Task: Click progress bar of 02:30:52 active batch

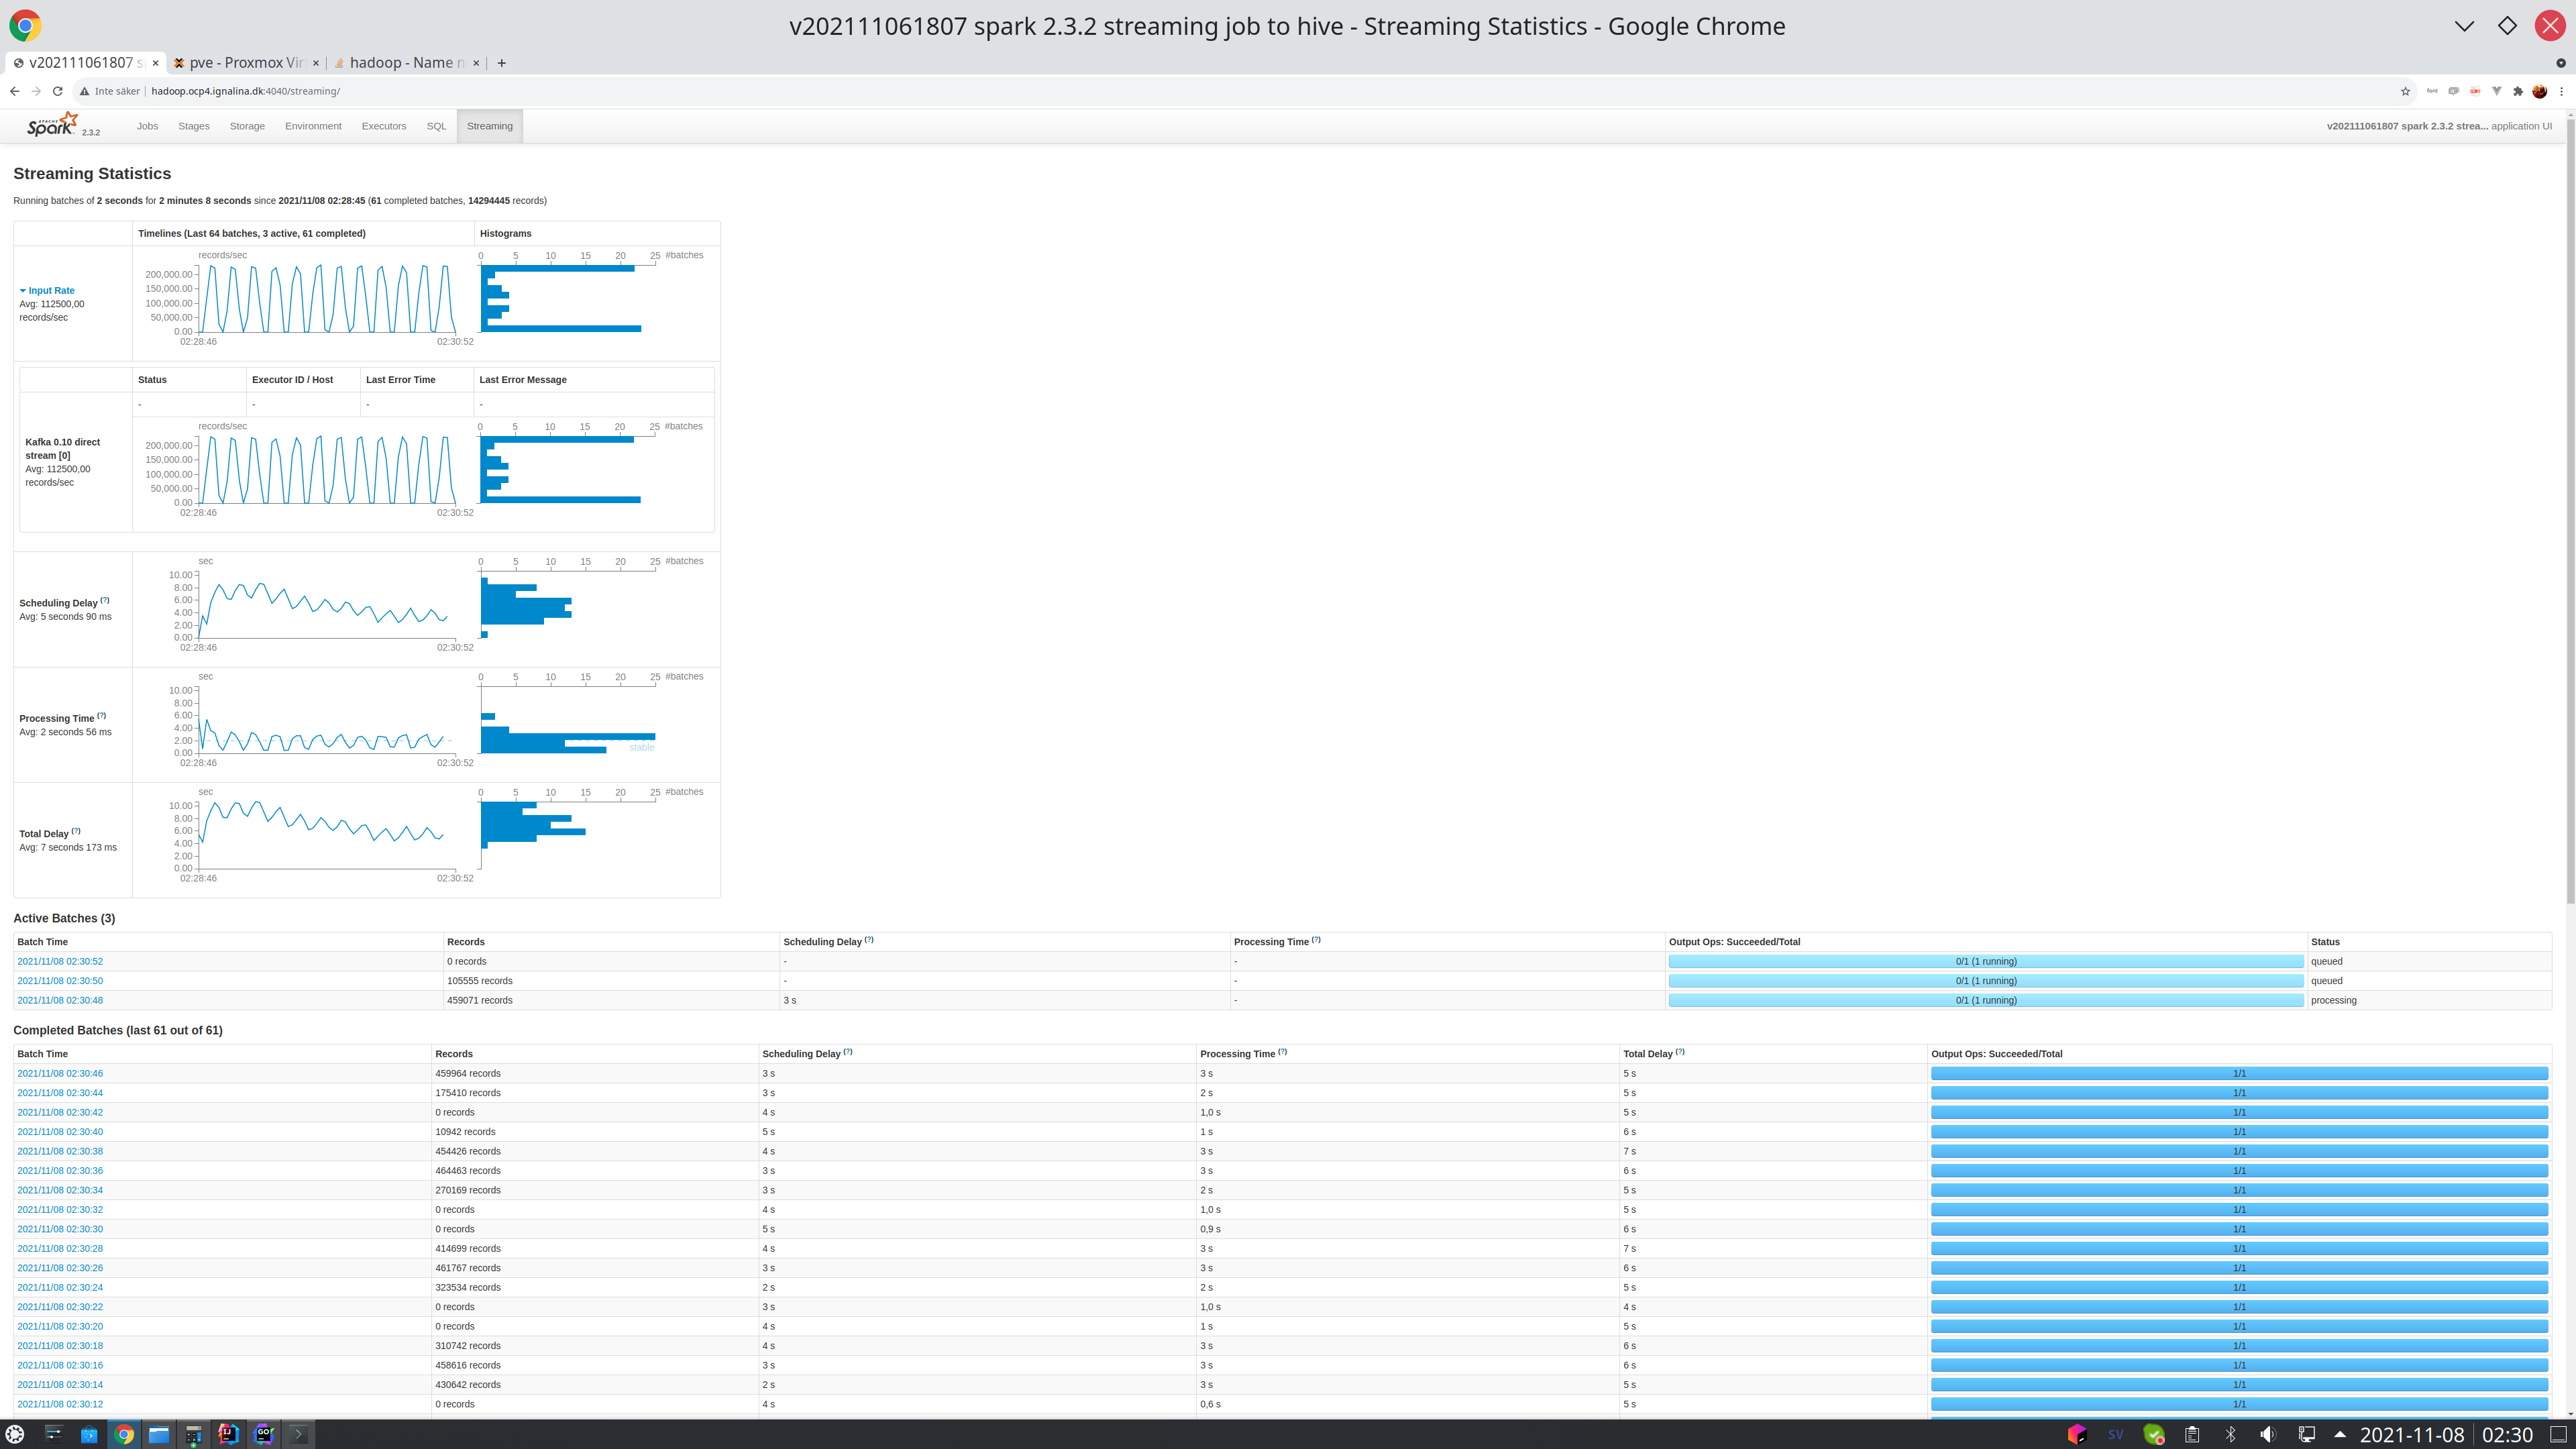Action: point(1985,961)
